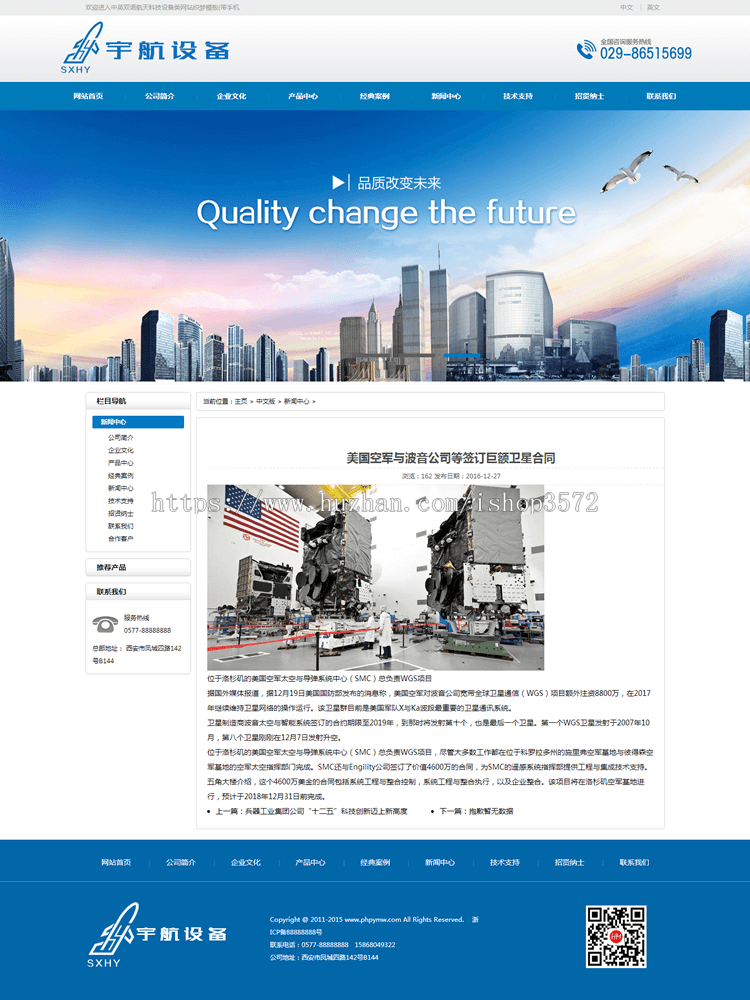Image resolution: width=750 pixels, height=1000 pixels.
Task: Click hotline number 029-86515699
Action: tap(645, 54)
